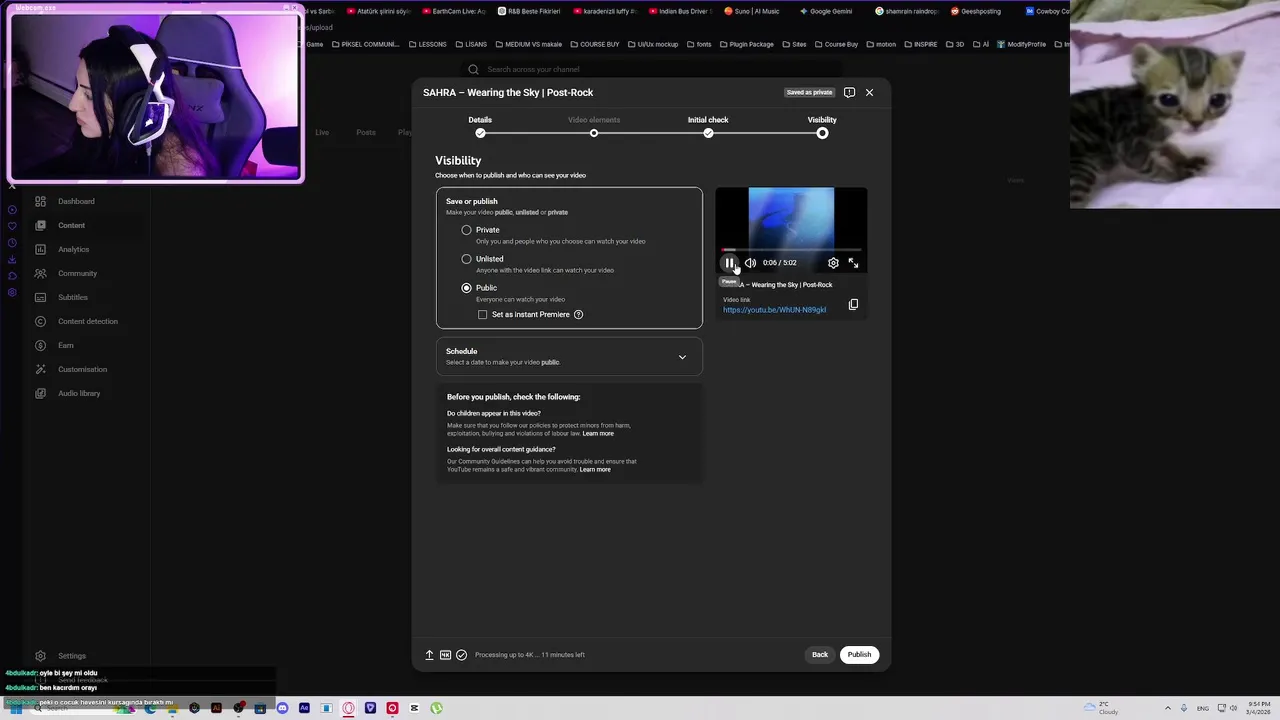Mute the preview video volume

click(x=750, y=263)
